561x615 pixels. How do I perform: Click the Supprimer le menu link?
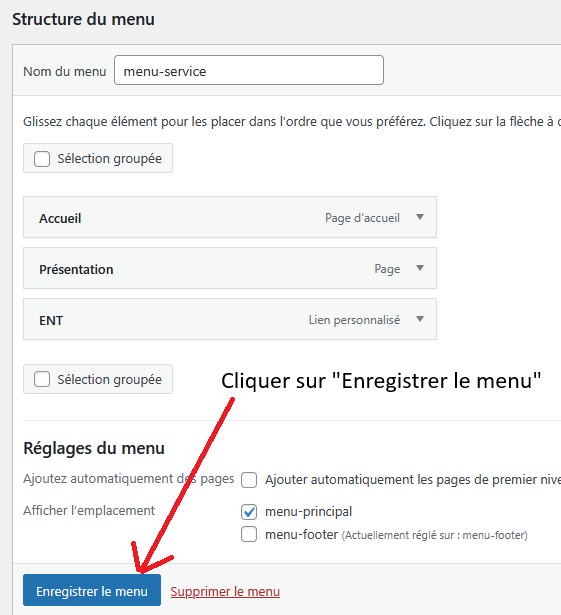click(225, 591)
